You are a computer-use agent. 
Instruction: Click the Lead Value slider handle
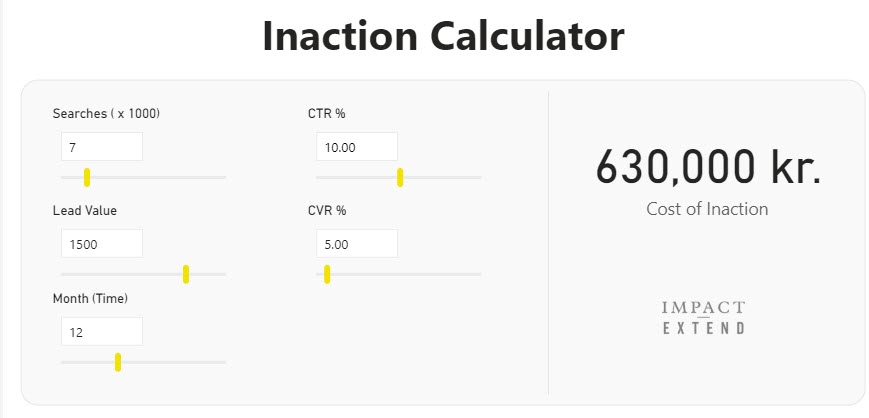tap(186, 274)
